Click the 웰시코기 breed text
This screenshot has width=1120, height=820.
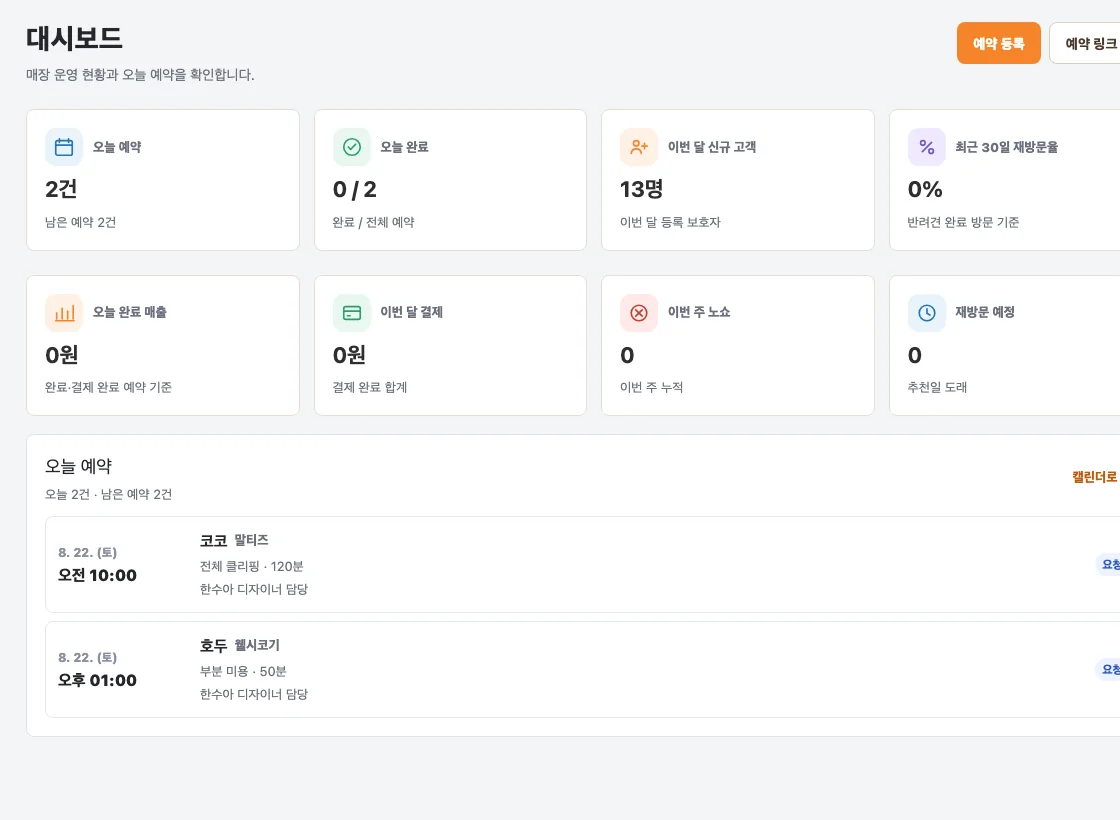257,646
